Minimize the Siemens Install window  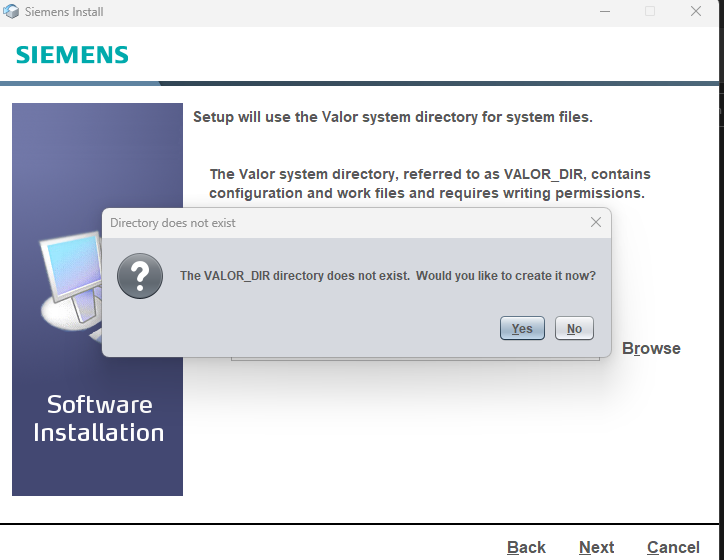(605, 12)
